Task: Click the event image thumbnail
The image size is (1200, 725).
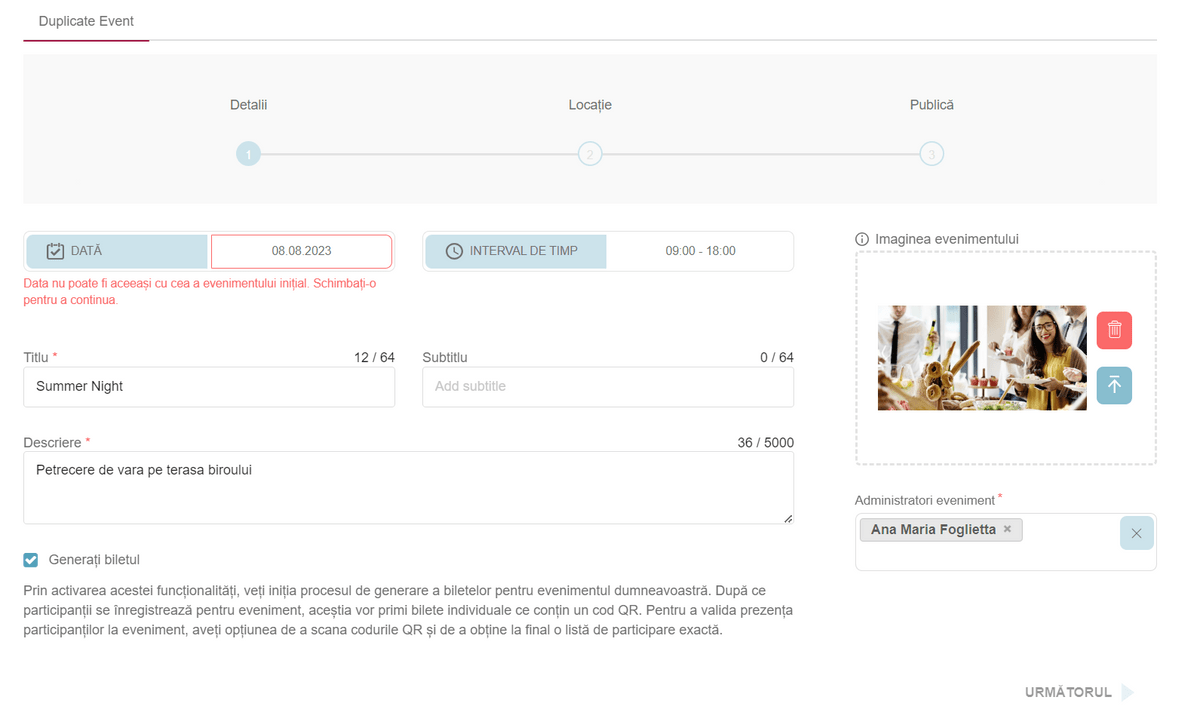Action: pos(981,358)
